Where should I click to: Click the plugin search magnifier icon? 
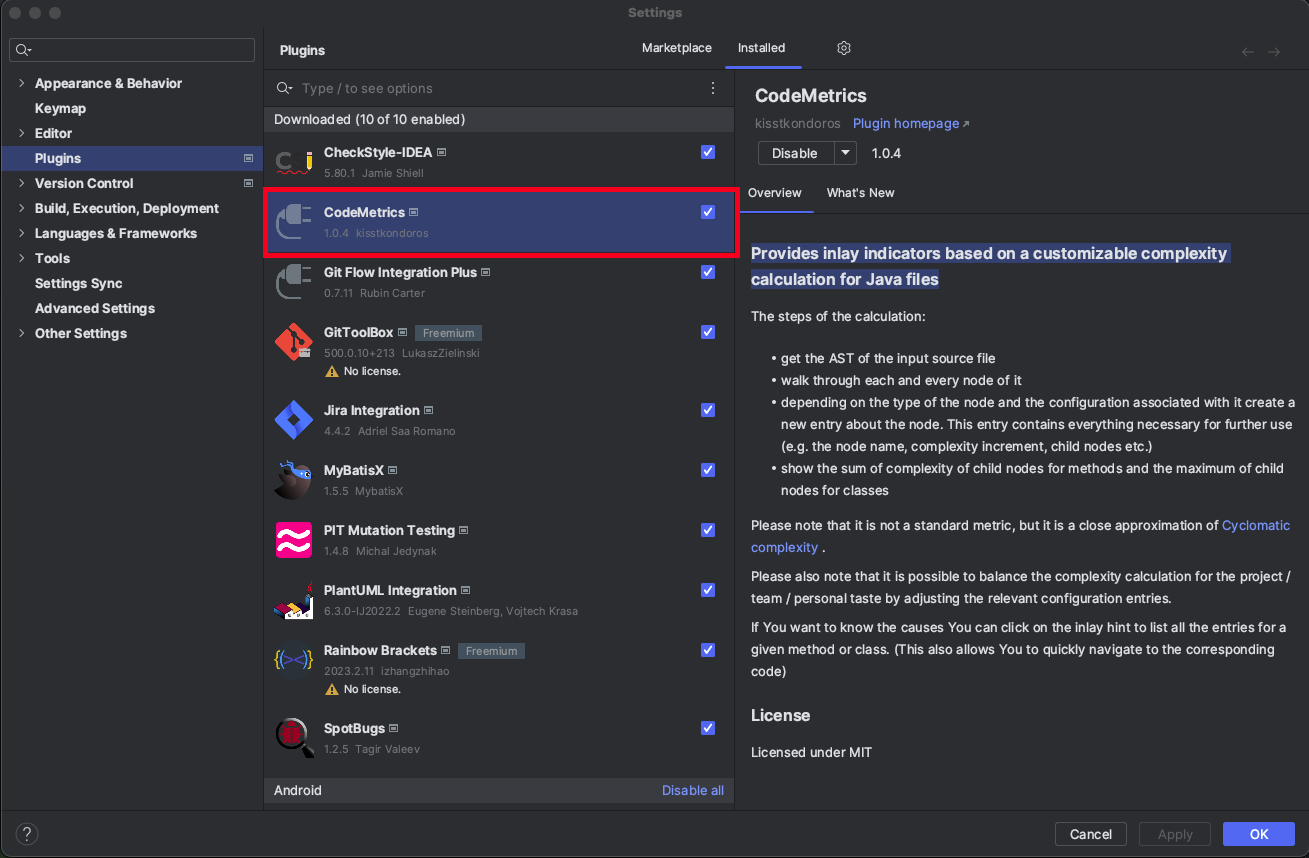284,88
